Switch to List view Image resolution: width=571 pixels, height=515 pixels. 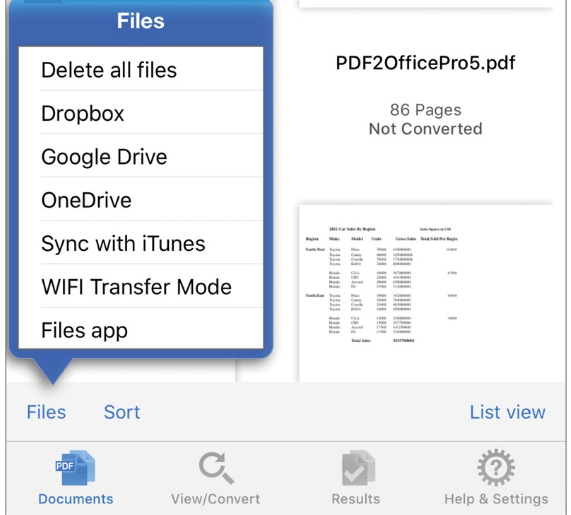pyautogui.click(x=507, y=412)
